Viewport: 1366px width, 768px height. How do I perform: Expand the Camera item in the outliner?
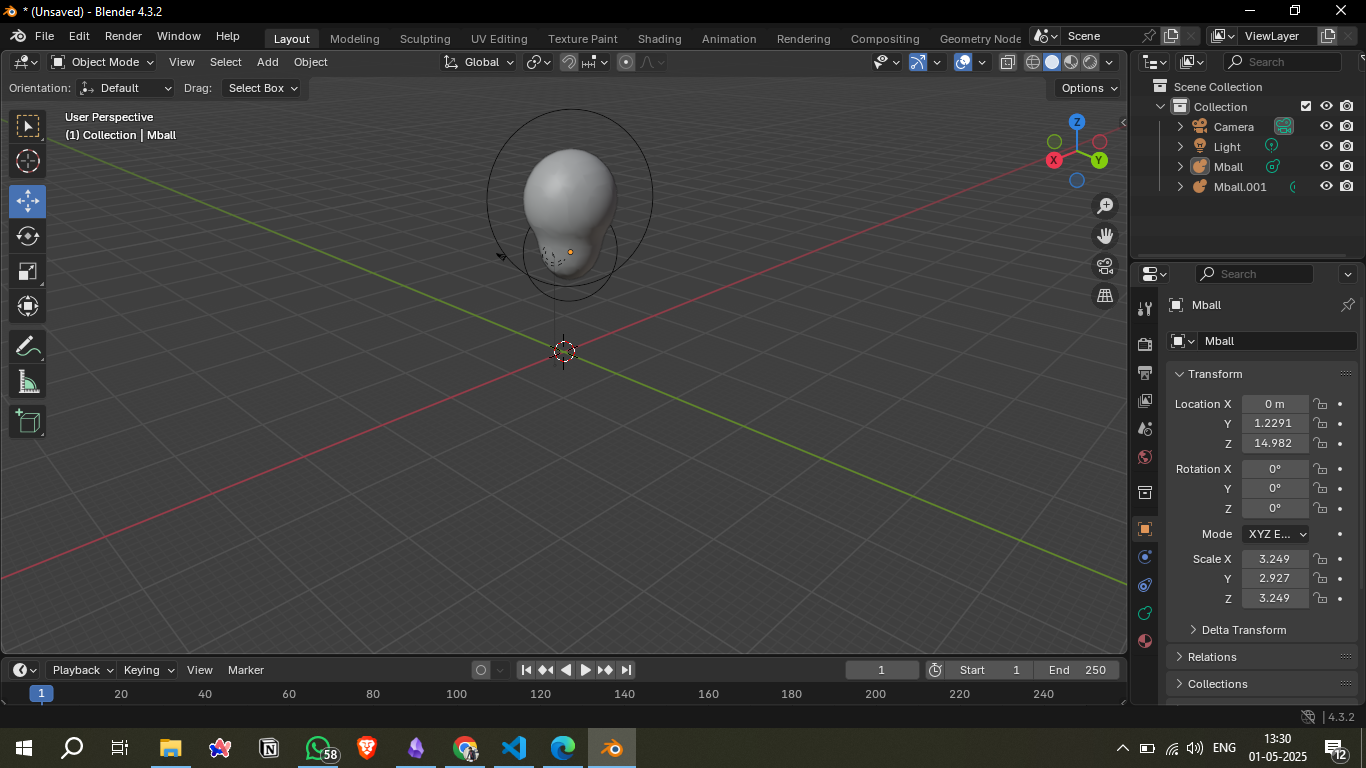click(x=1180, y=127)
